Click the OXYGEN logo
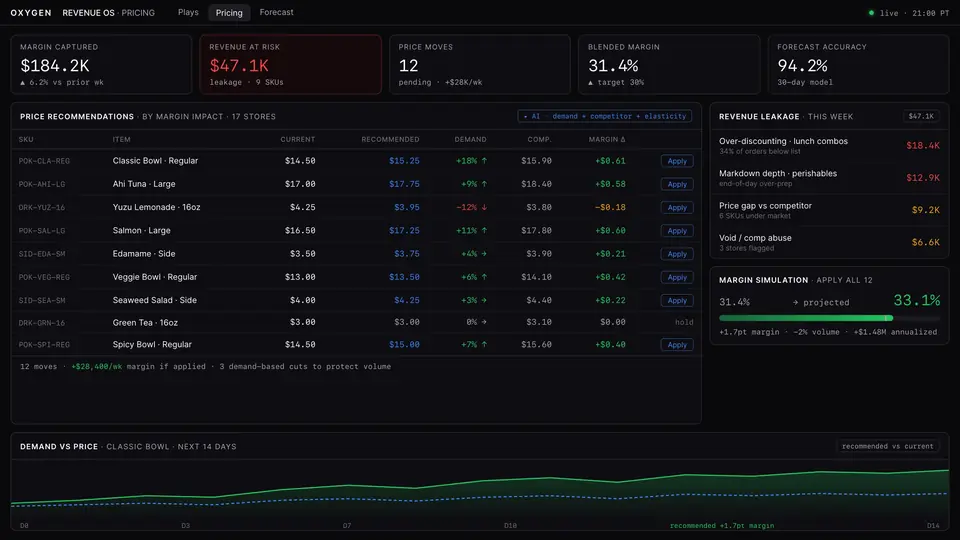This screenshot has width=960, height=540. pos(31,13)
